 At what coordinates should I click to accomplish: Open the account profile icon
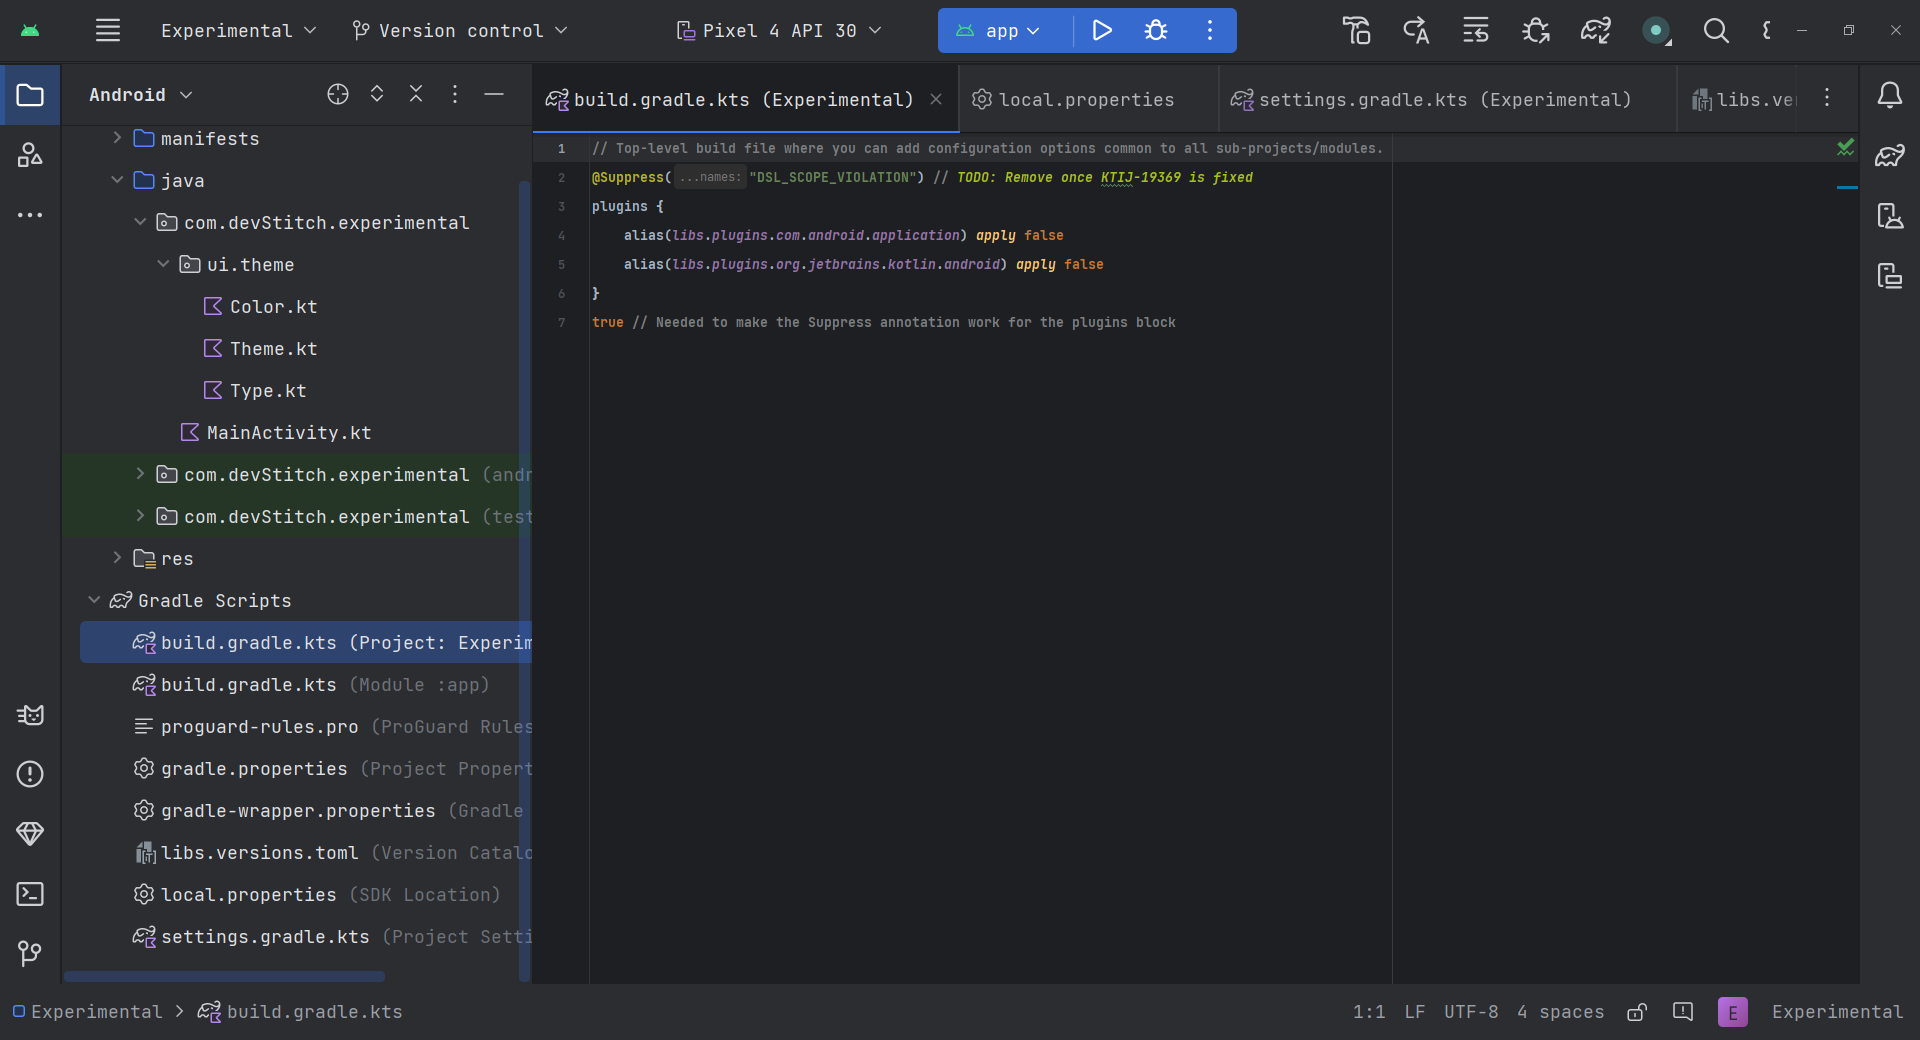point(1656,31)
